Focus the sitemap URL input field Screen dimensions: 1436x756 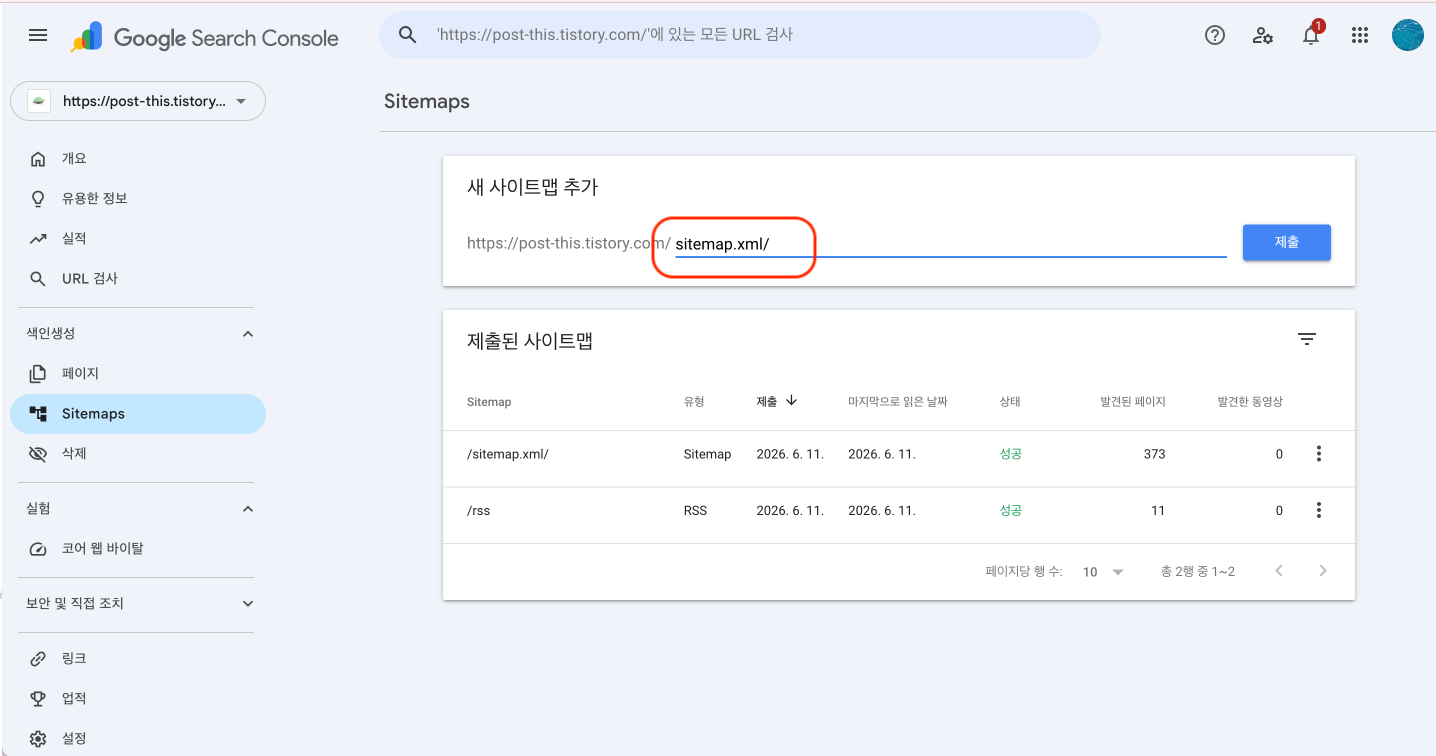pyautogui.click(x=950, y=243)
